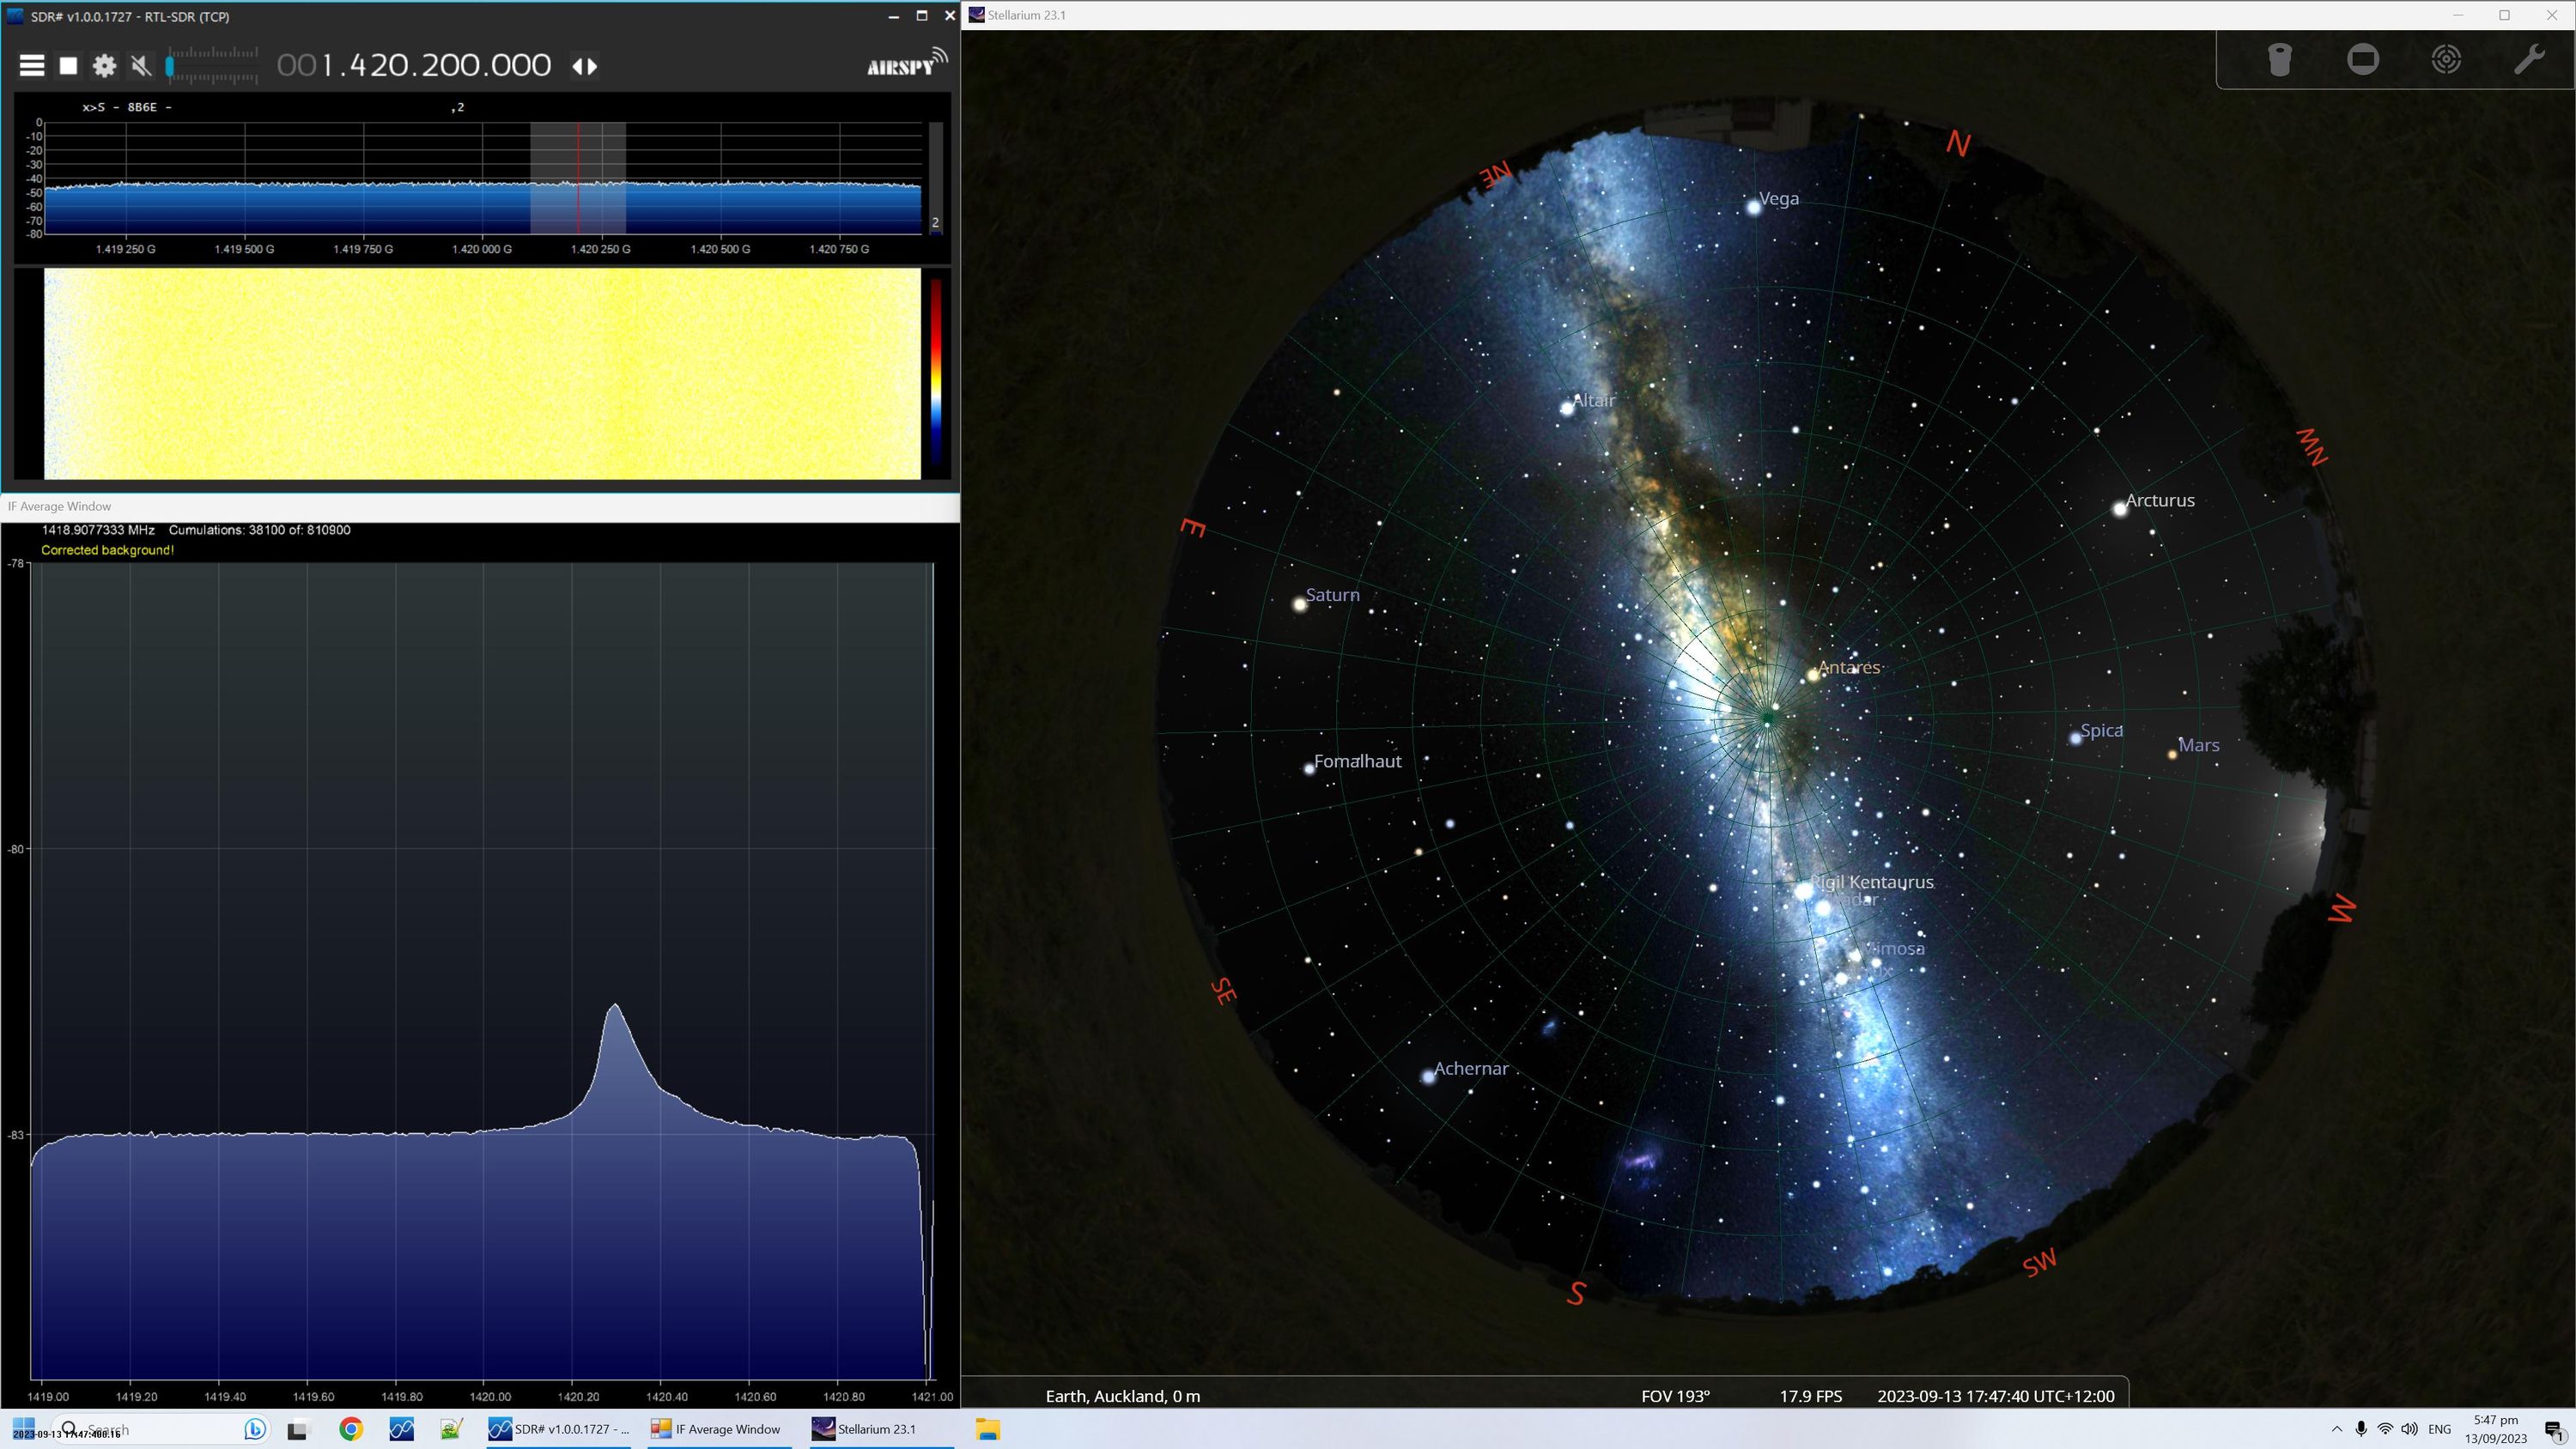Adjust the SDR# volume slider

[213, 66]
